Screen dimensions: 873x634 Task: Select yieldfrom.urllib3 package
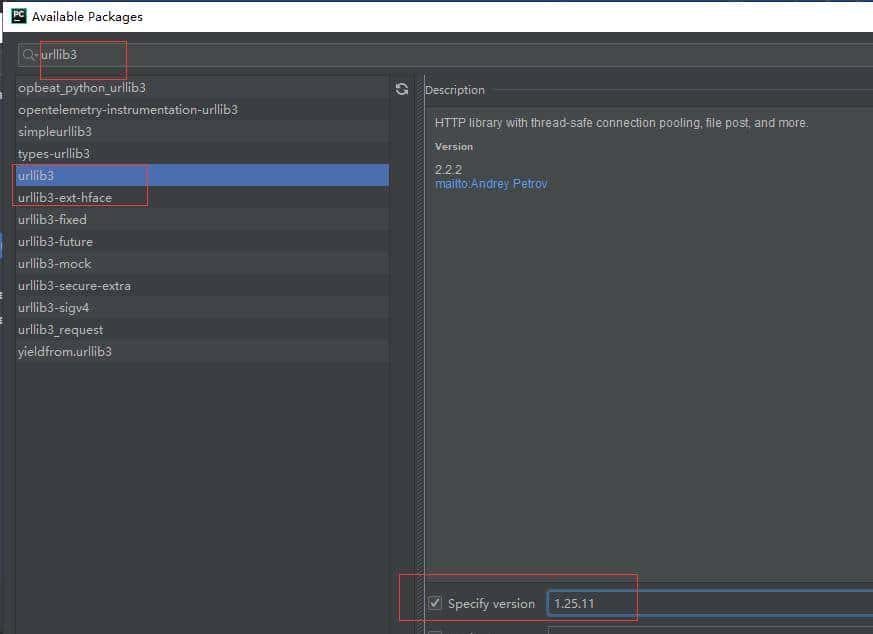[65, 352]
